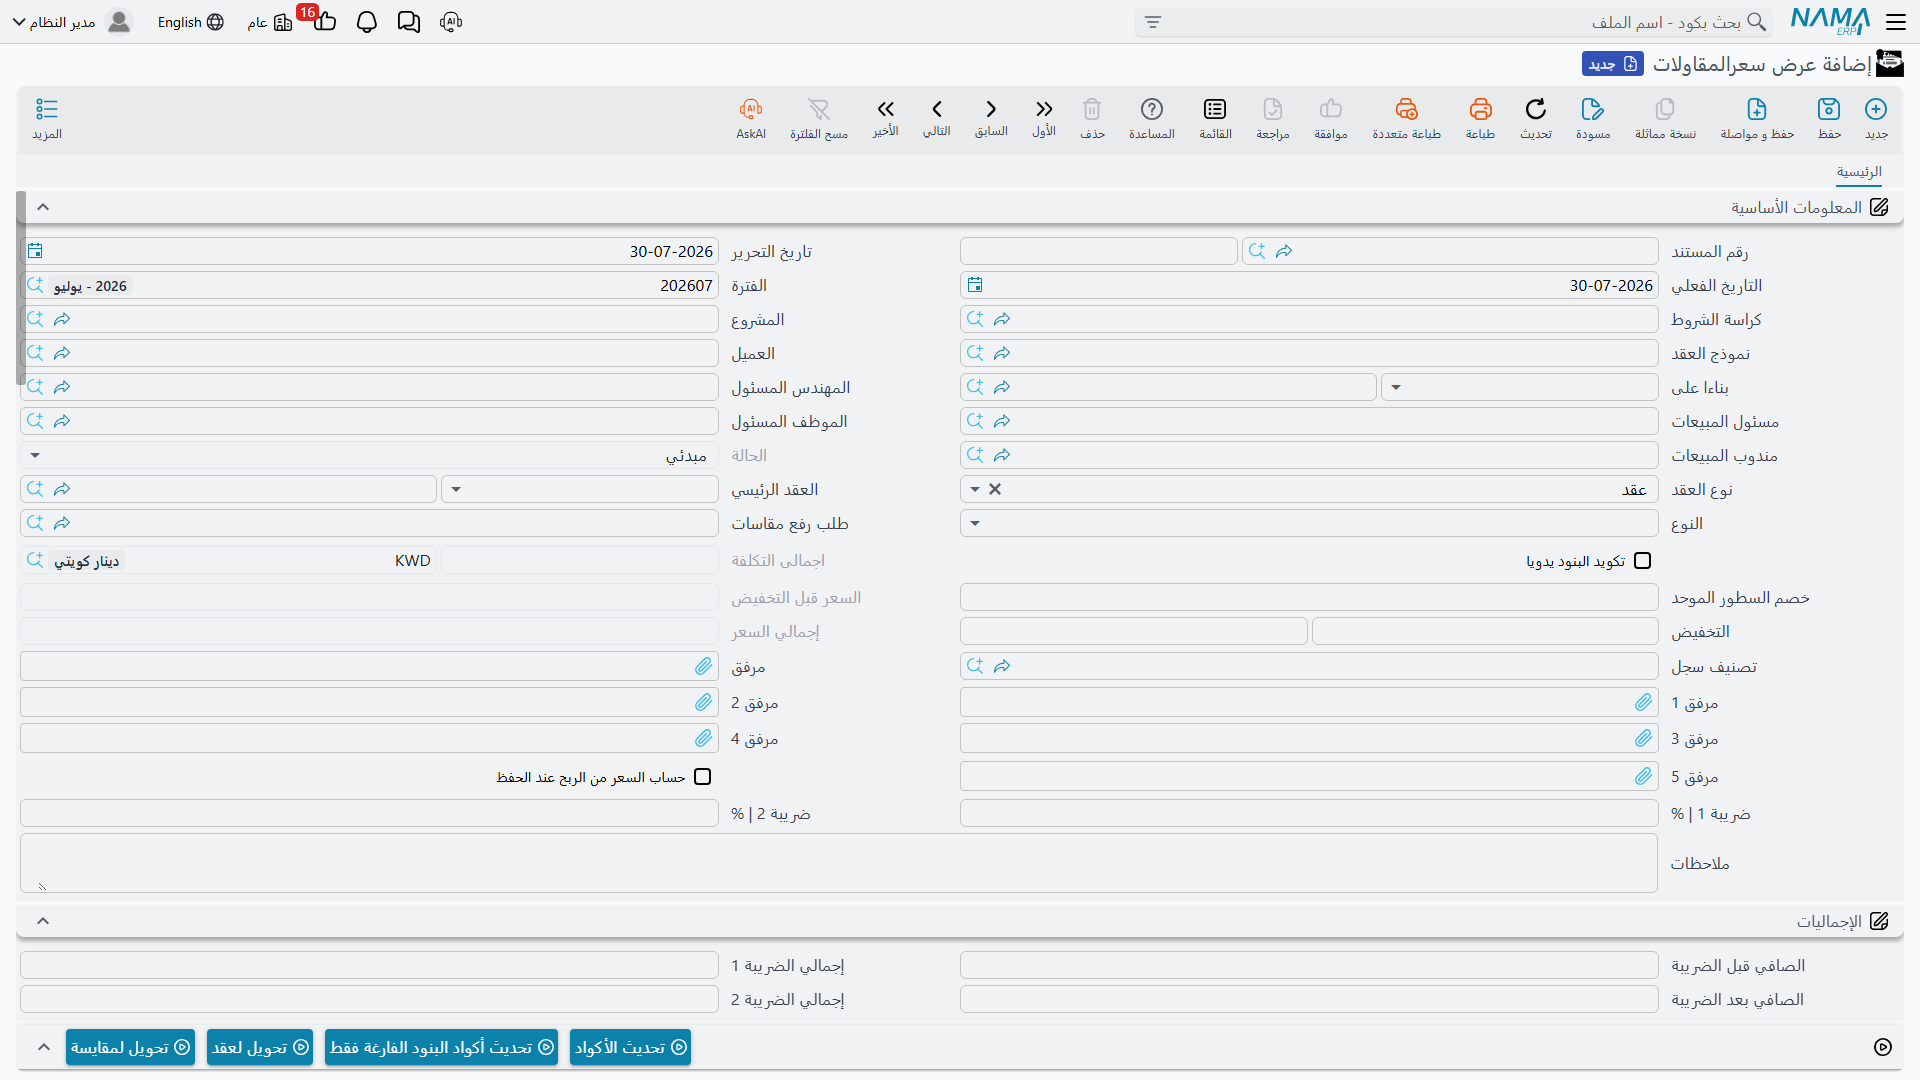Click the تحديث (Refresh) toolbar icon
This screenshot has width=1920, height=1080.
tap(1536, 109)
